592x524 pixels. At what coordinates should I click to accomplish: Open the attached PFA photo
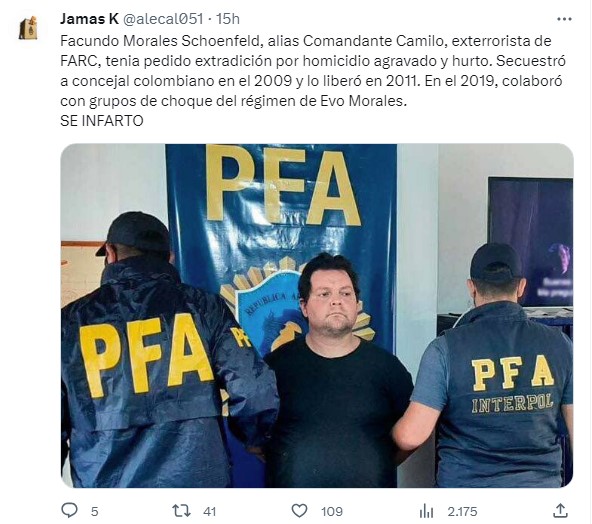click(317, 316)
